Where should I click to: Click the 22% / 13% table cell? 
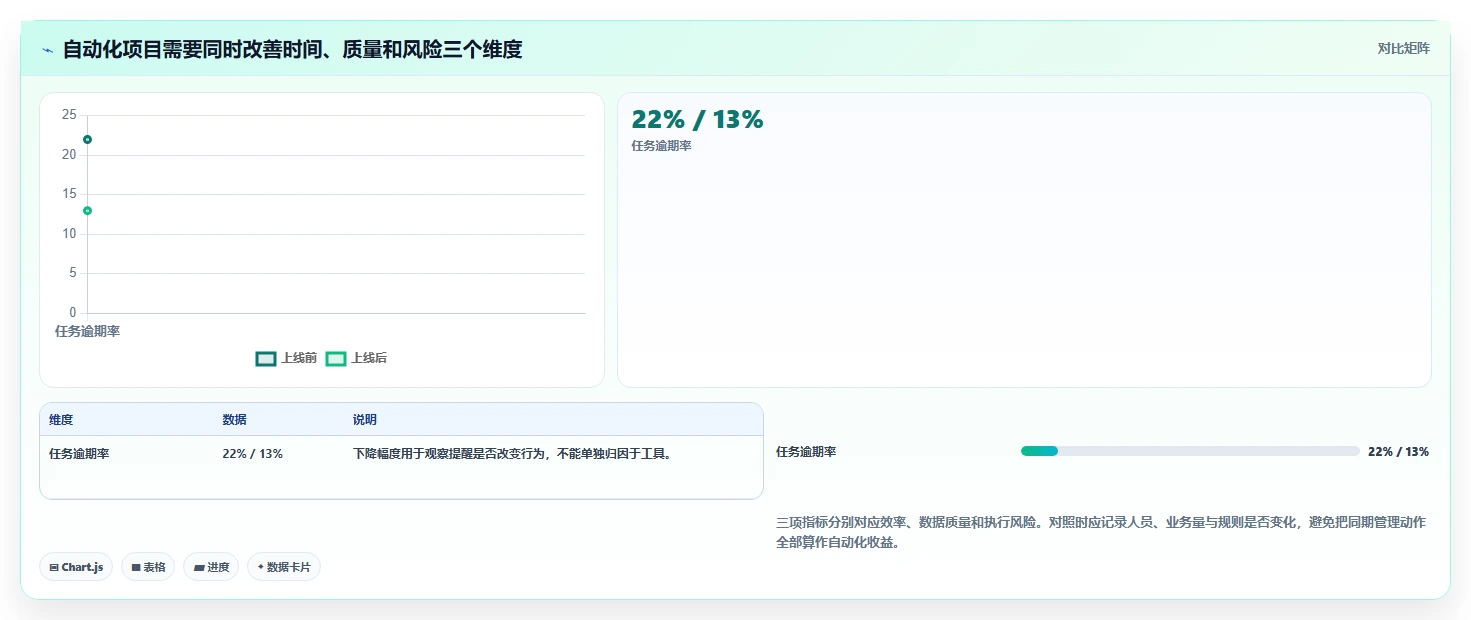pyautogui.click(x=252, y=454)
